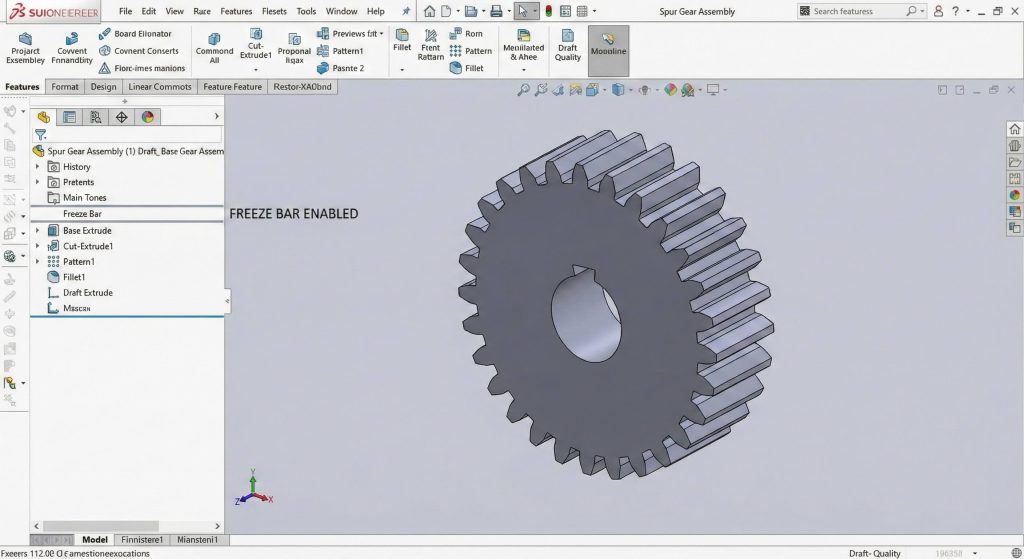Expand the History tree node
1024x559 pixels.
click(x=38, y=167)
